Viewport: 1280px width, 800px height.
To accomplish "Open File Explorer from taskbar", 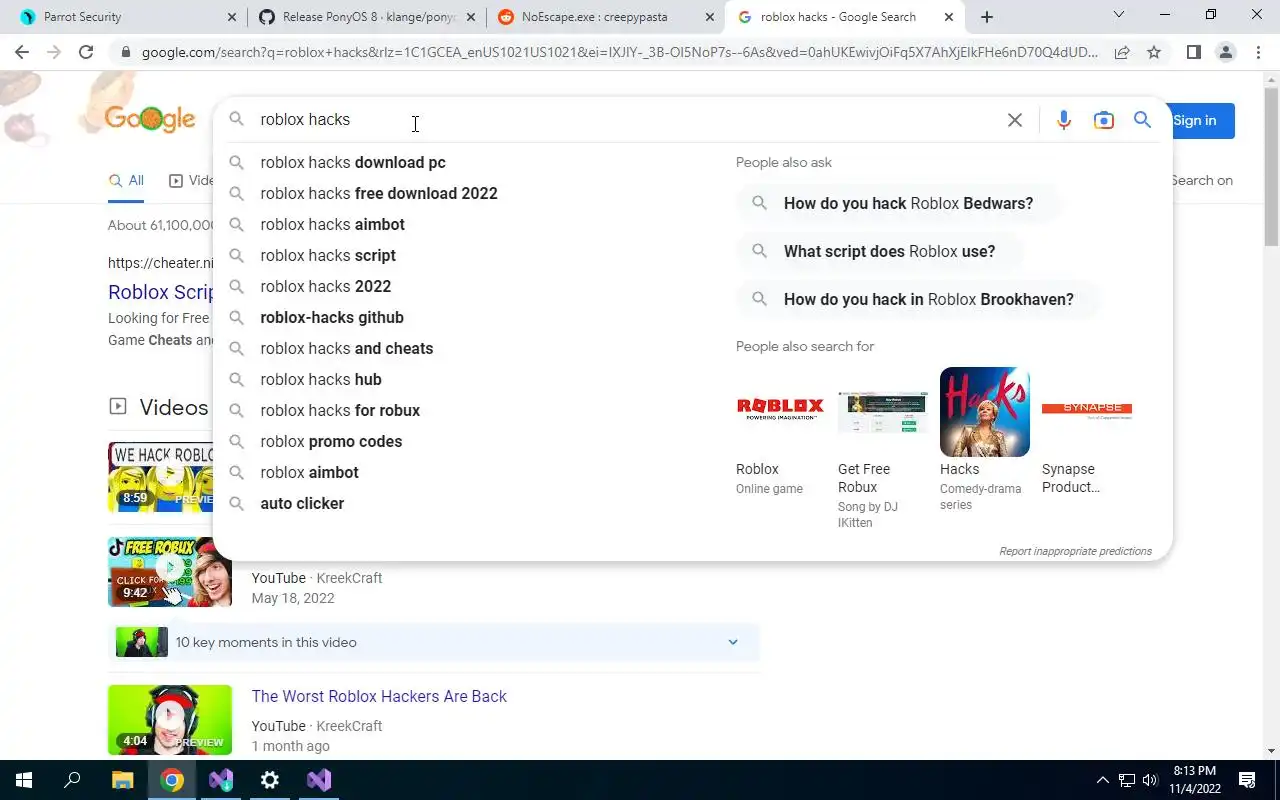I will coord(122,780).
